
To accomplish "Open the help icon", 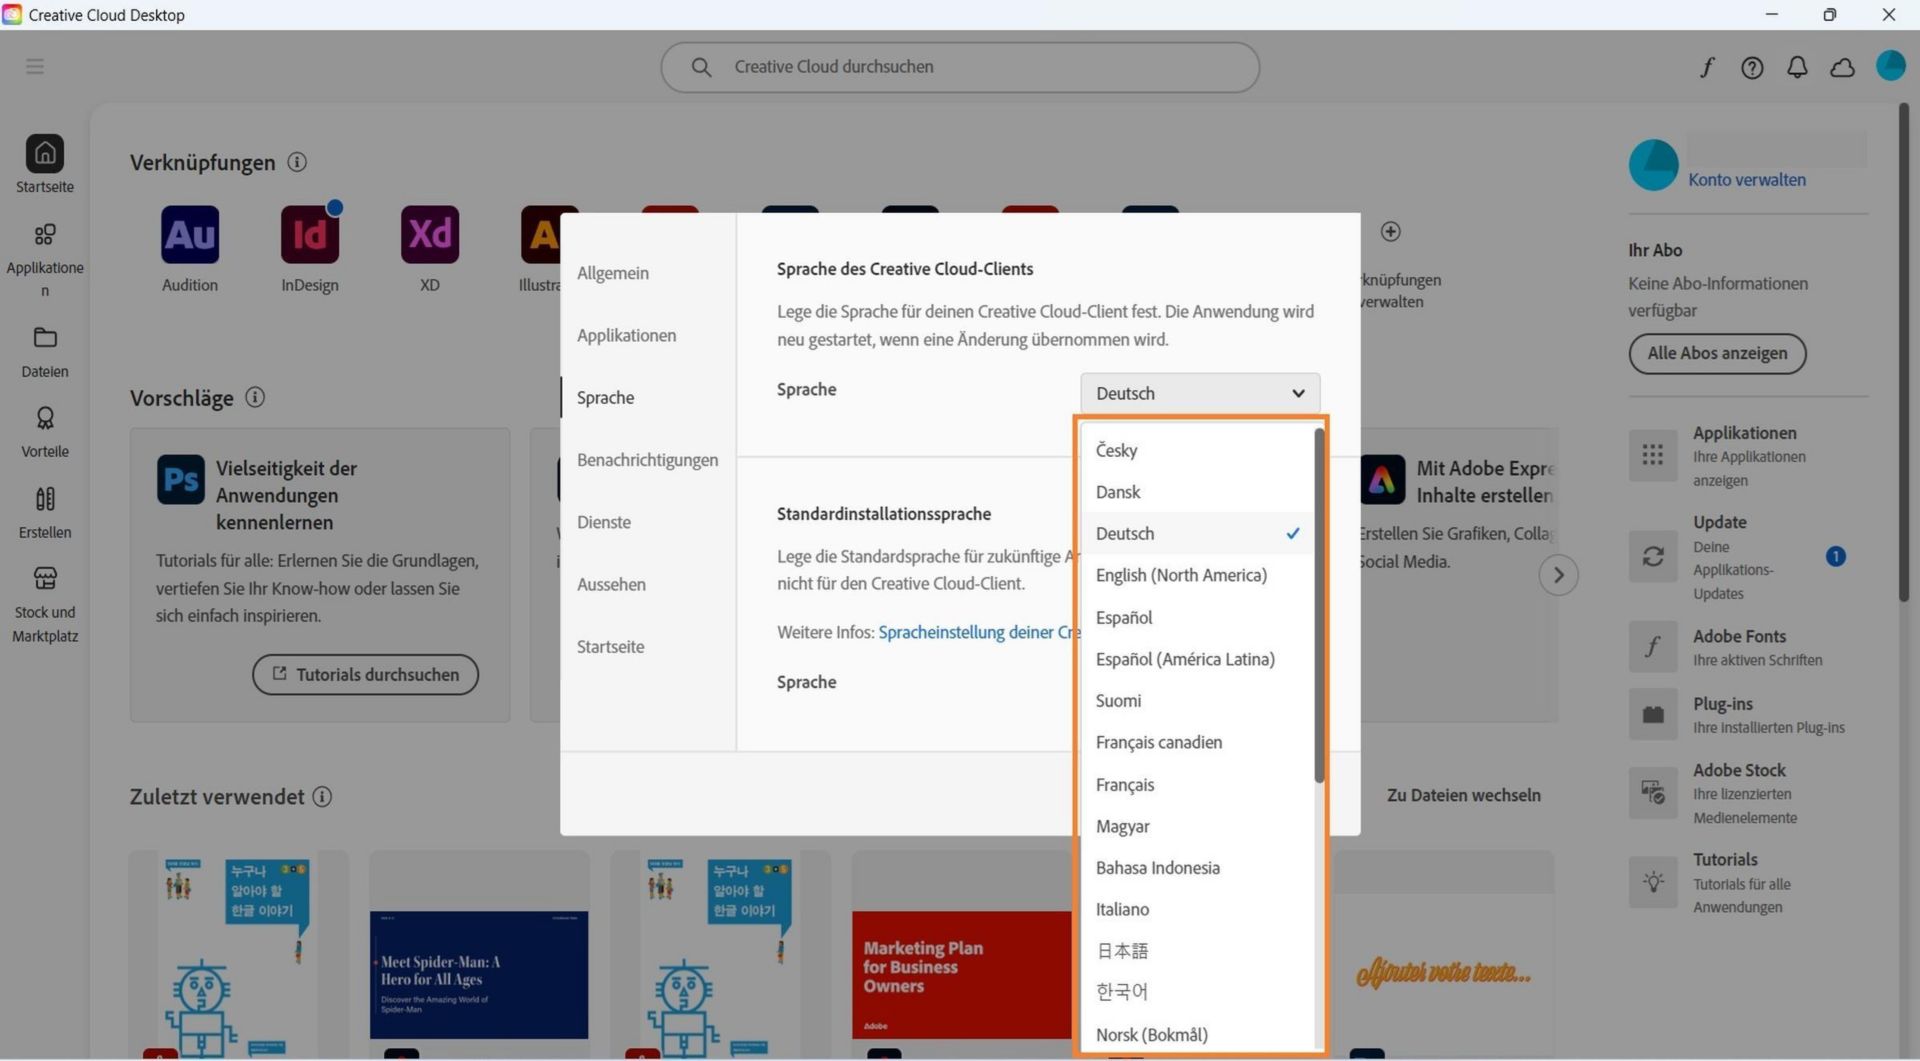I will pos(1752,67).
